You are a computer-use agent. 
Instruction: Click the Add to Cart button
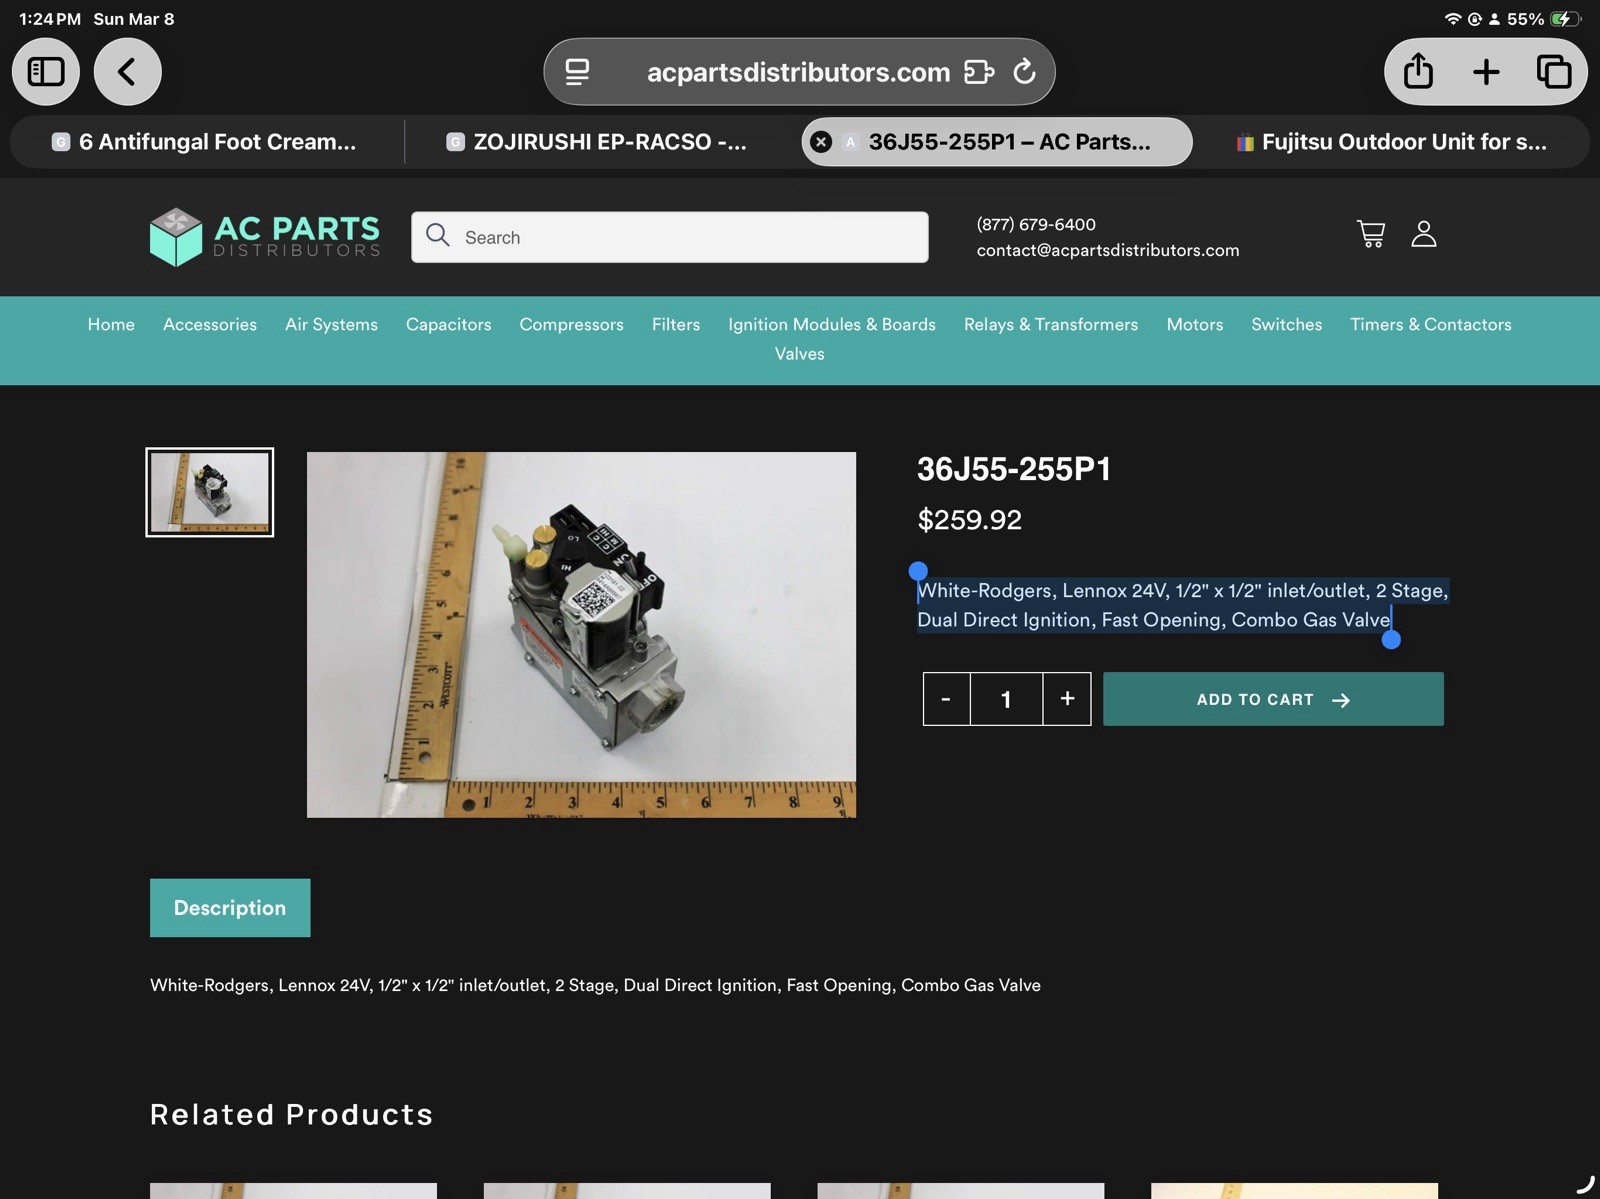pyautogui.click(x=1273, y=699)
